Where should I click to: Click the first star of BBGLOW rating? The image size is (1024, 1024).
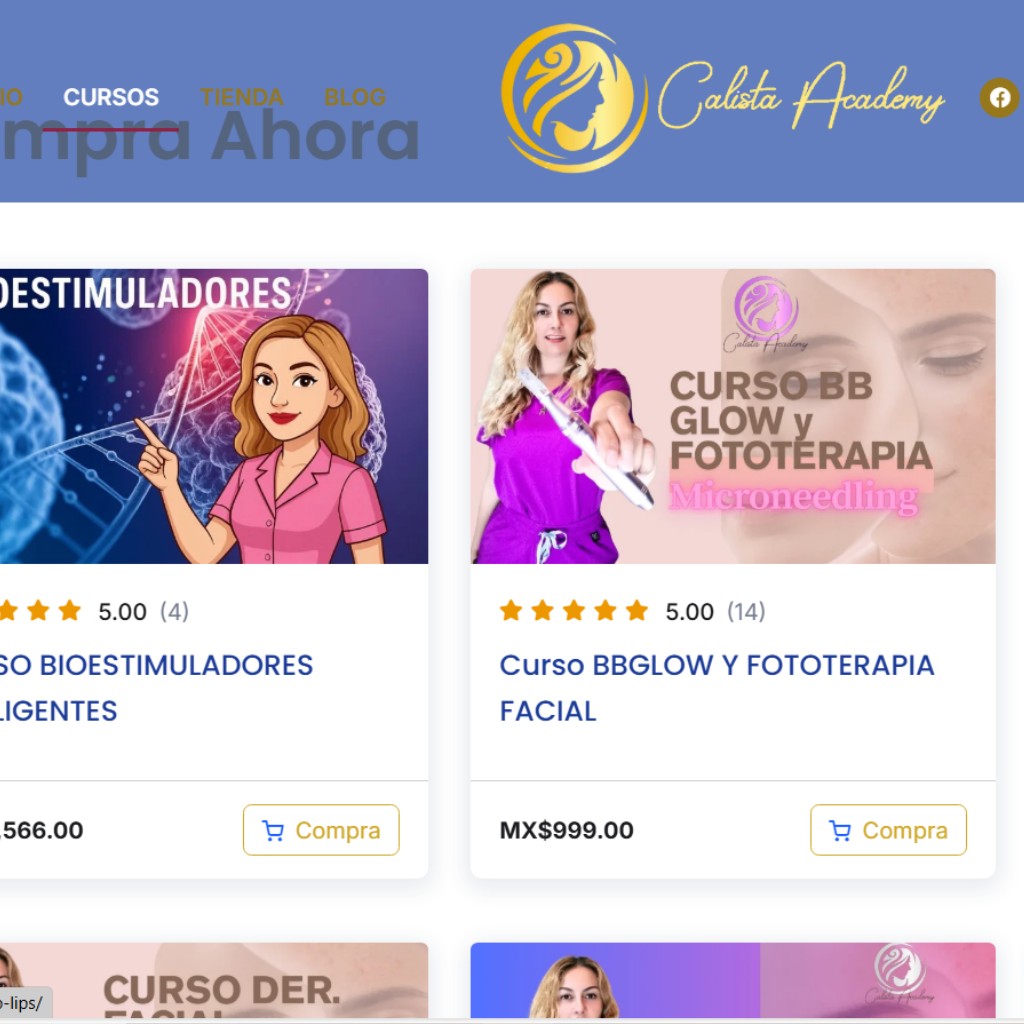tap(511, 611)
